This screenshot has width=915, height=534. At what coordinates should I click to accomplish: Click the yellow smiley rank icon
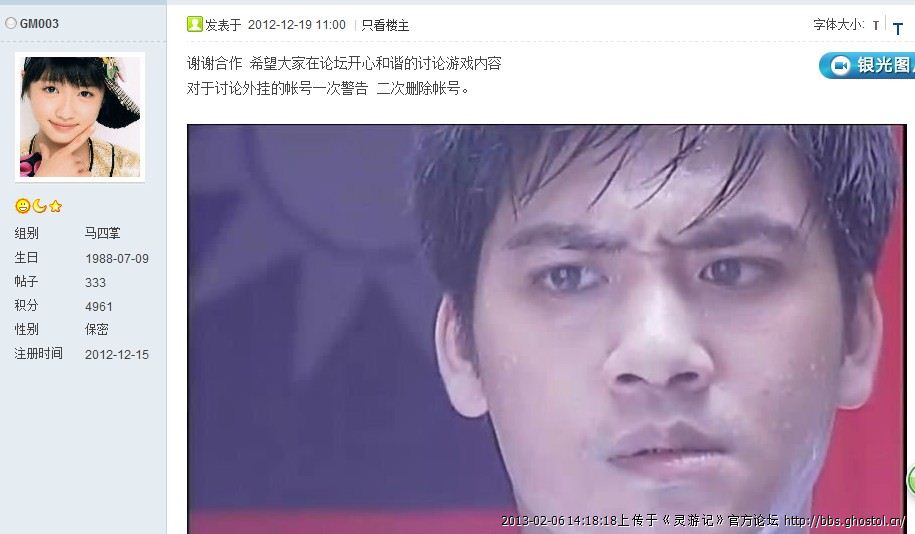coord(22,206)
